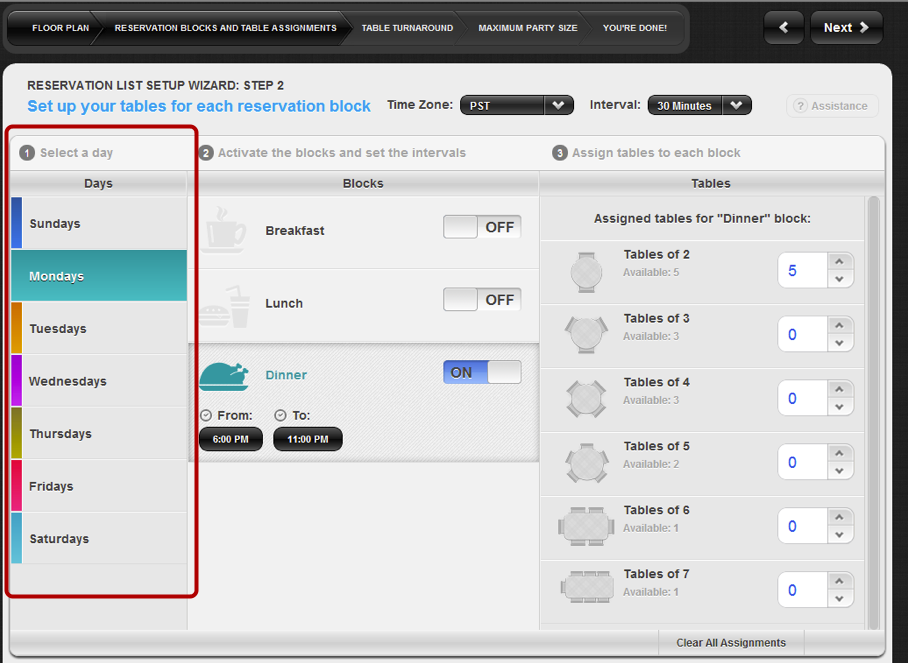The image size is (908, 663).
Task: Click the Tables of 3 quantity field
Action: coord(803,334)
